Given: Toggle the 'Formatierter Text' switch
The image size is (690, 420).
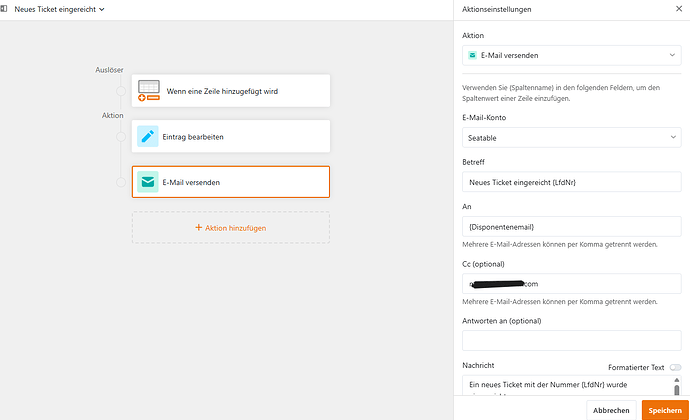Looking at the screenshot, I should point(675,367).
